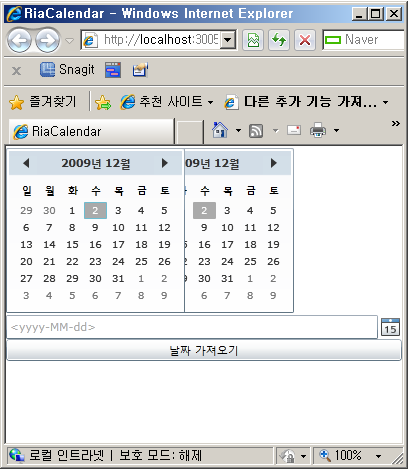Select day 31 in left calendar
Image resolution: width=408 pixels, height=469 pixels.
(x=118, y=279)
